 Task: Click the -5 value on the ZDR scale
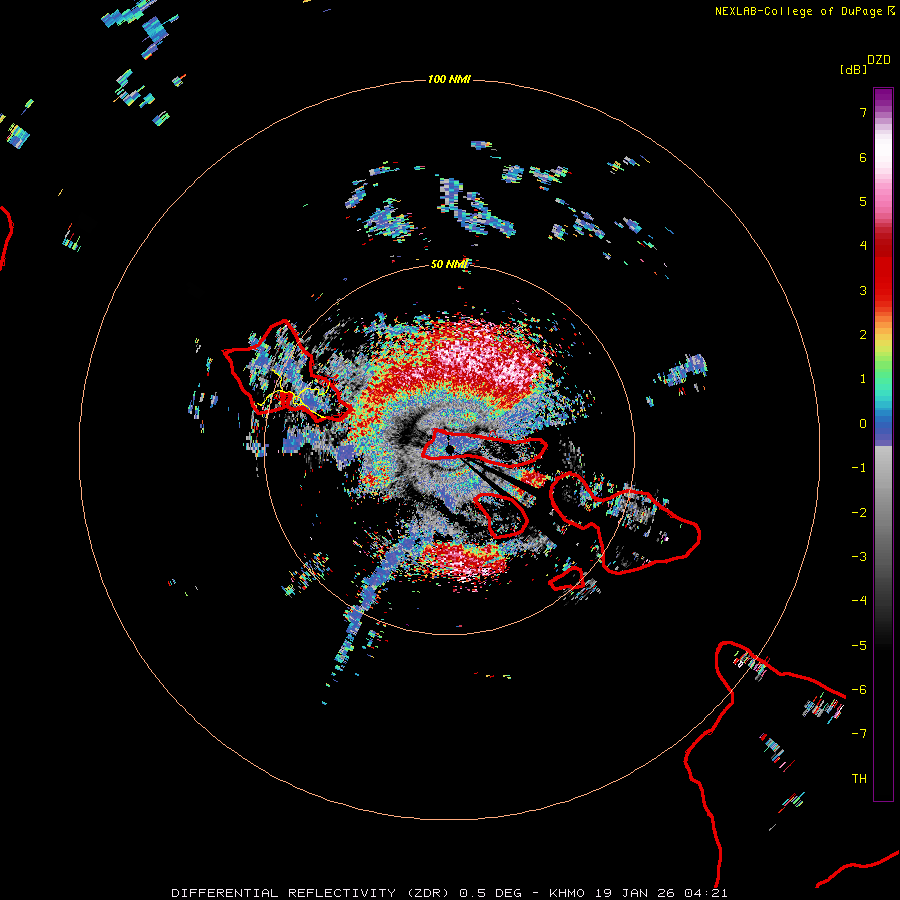[859, 646]
